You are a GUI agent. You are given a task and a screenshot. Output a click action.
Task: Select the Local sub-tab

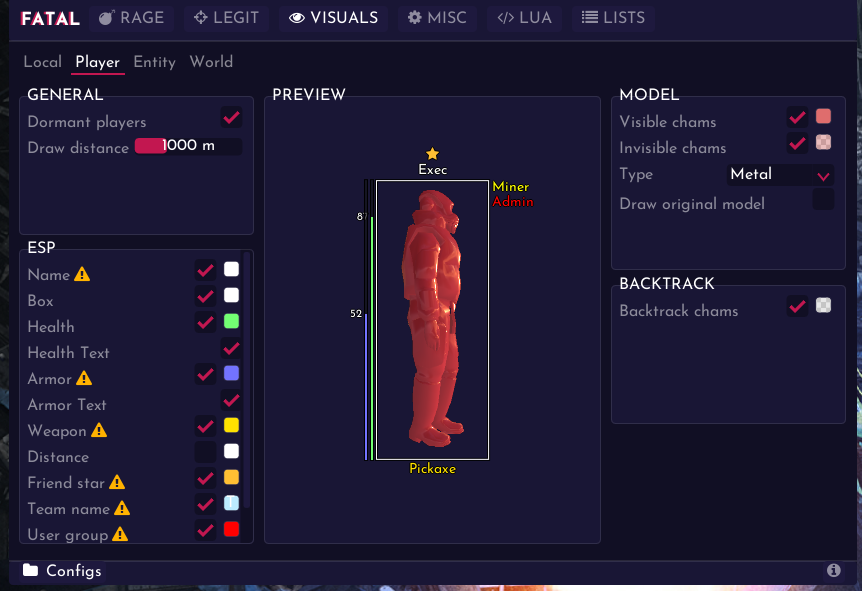click(42, 62)
